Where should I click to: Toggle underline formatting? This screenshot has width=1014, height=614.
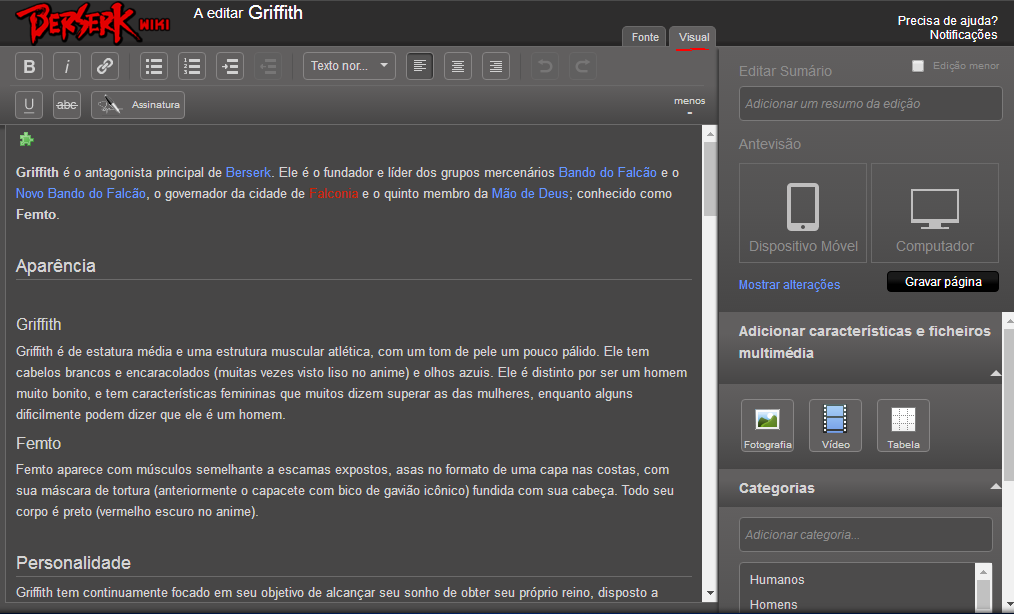29,105
